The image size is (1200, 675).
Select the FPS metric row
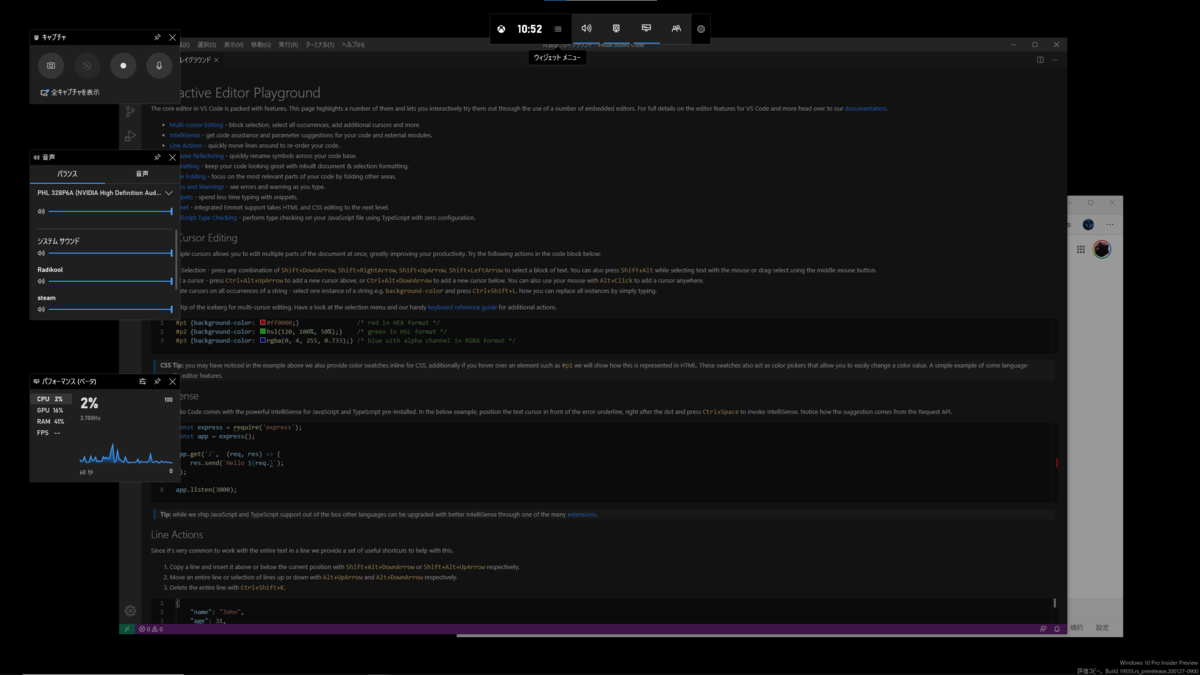pyautogui.click(x=50, y=433)
